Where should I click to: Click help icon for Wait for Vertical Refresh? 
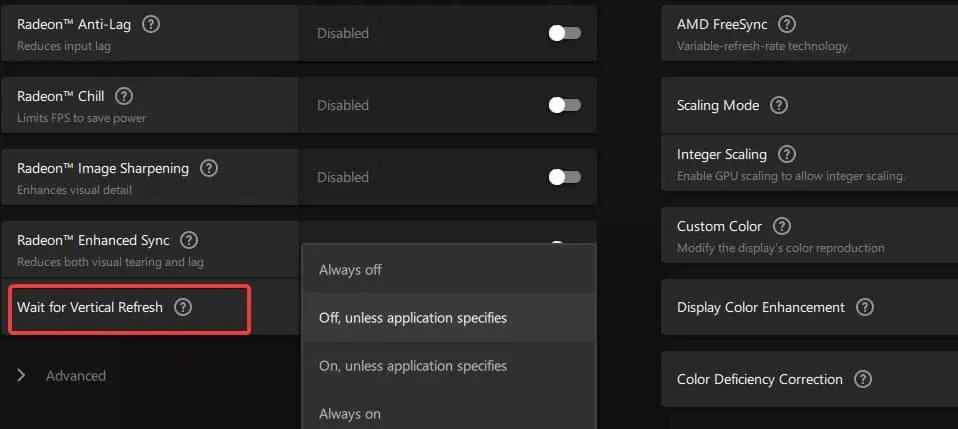tap(183, 307)
